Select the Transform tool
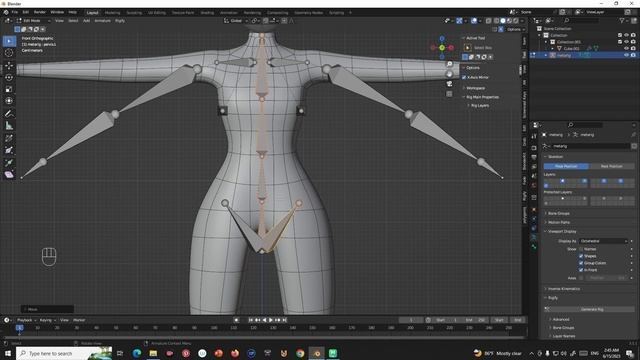This screenshot has height=360, width=640. click(9, 101)
